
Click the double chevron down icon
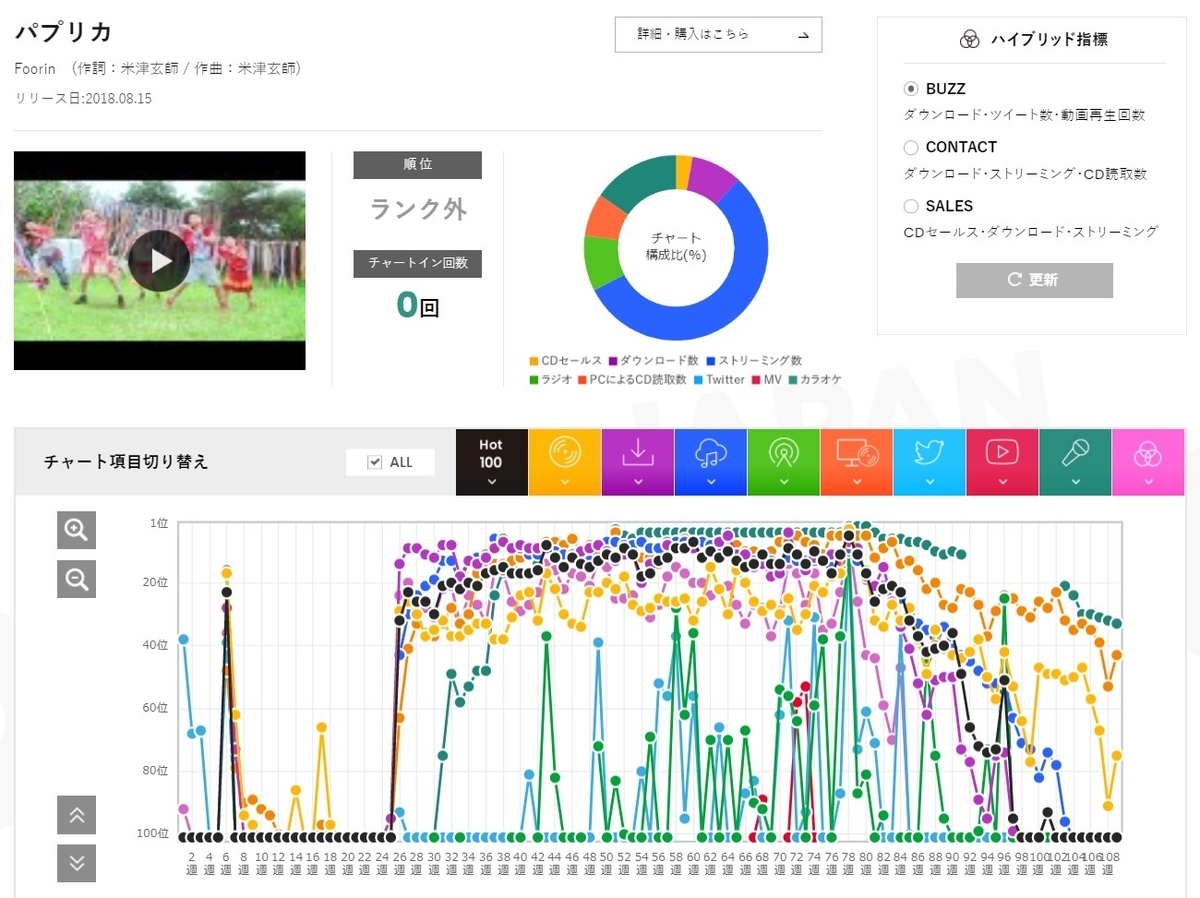pyautogui.click(x=77, y=863)
